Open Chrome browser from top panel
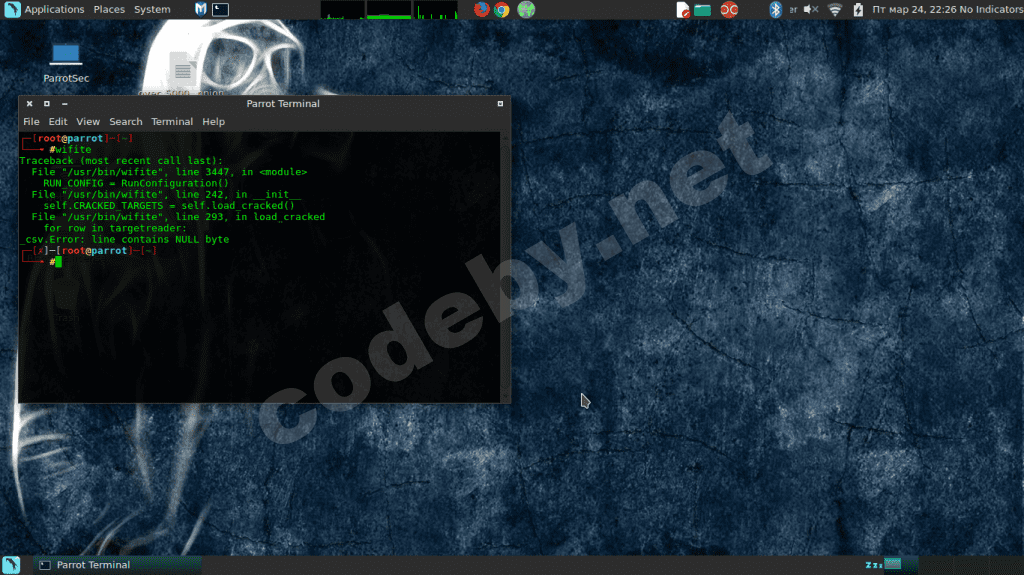 502,9
